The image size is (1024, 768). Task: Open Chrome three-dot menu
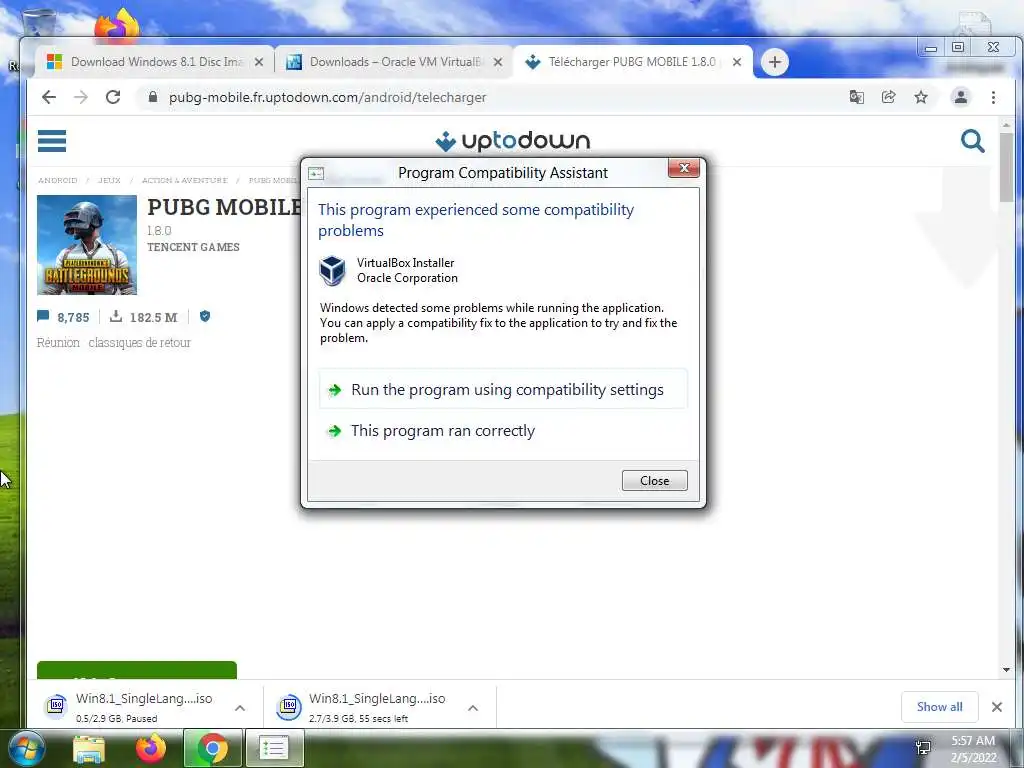click(x=993, y=97)
